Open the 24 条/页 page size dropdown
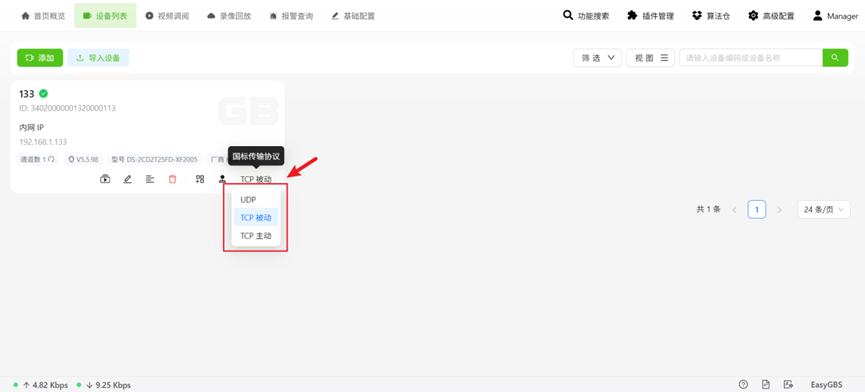865x392 pixels. coord(824,210)
